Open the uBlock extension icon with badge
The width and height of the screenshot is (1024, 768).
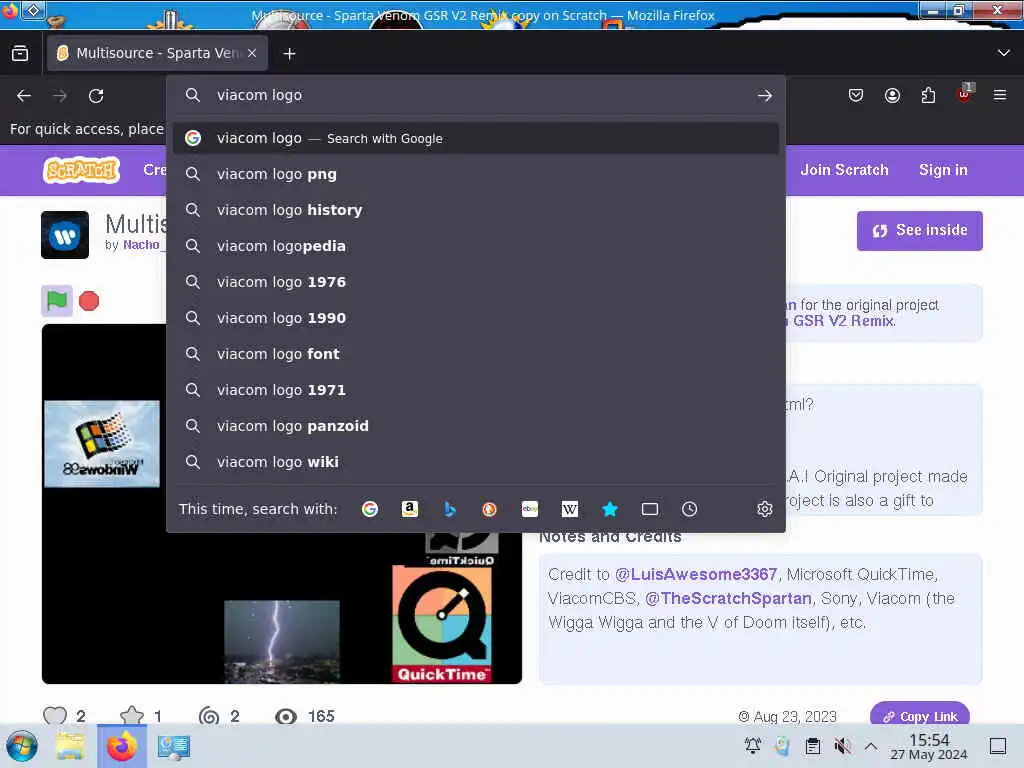pos(965,94)
